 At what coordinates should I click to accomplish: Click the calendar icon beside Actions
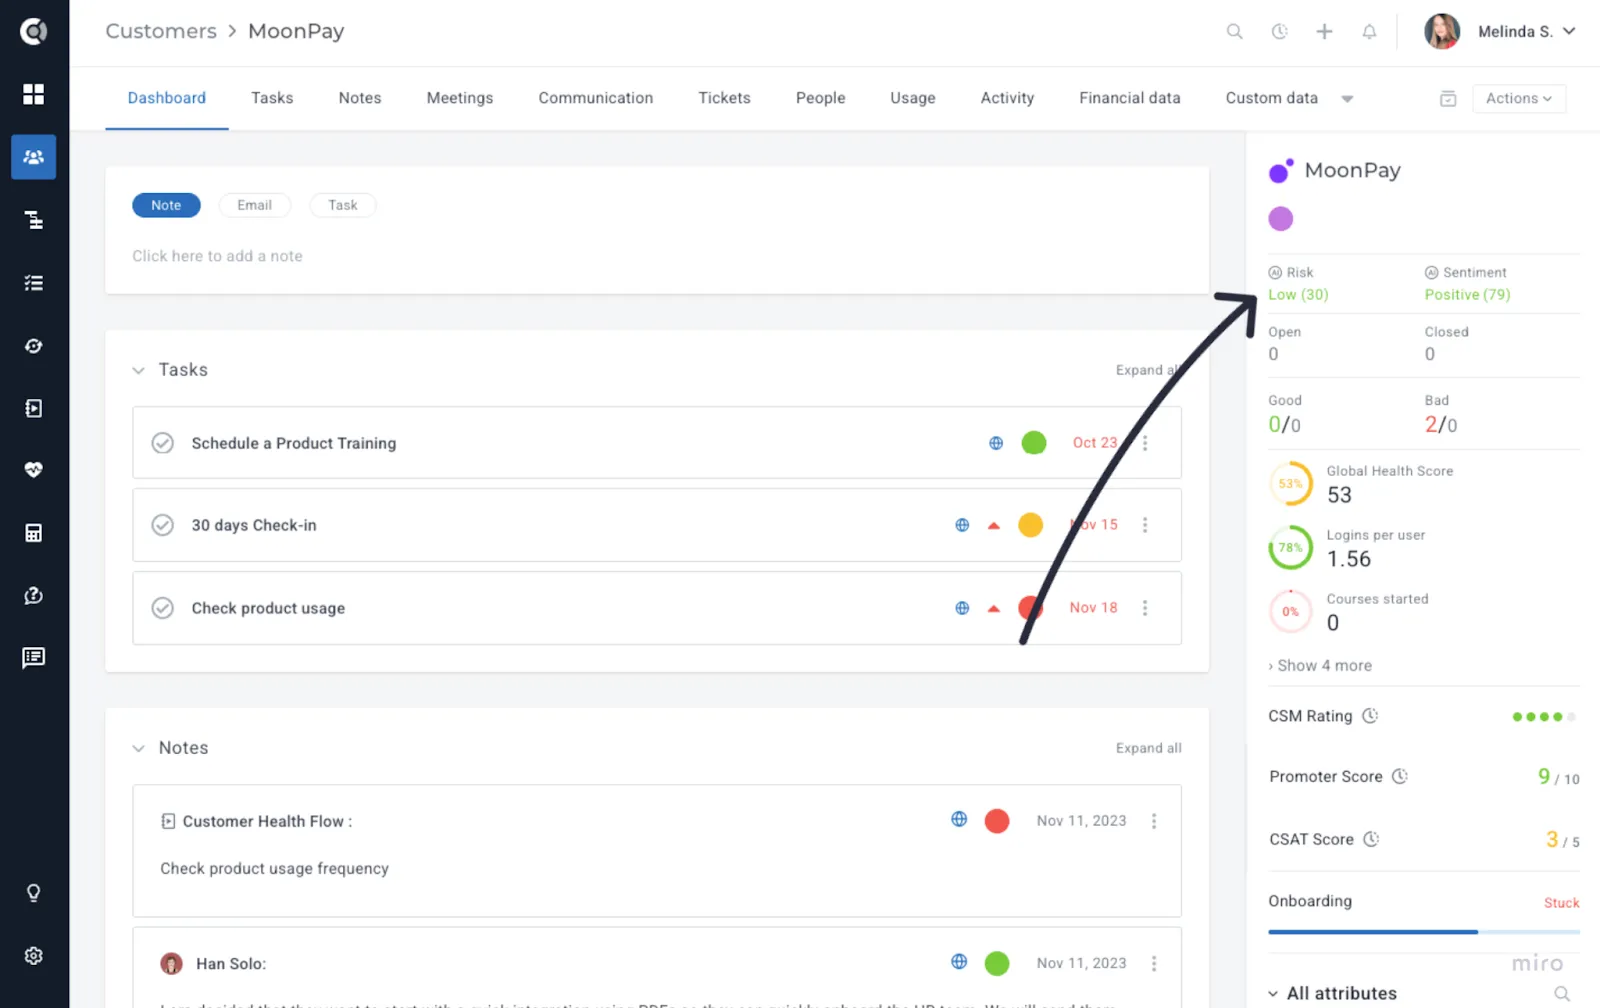[x=1448, y=98]
